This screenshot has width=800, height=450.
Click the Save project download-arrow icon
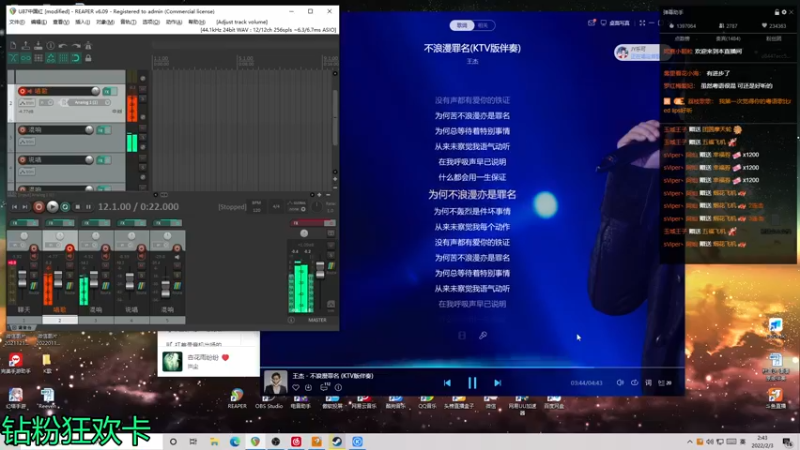click(x=38, y=45)
